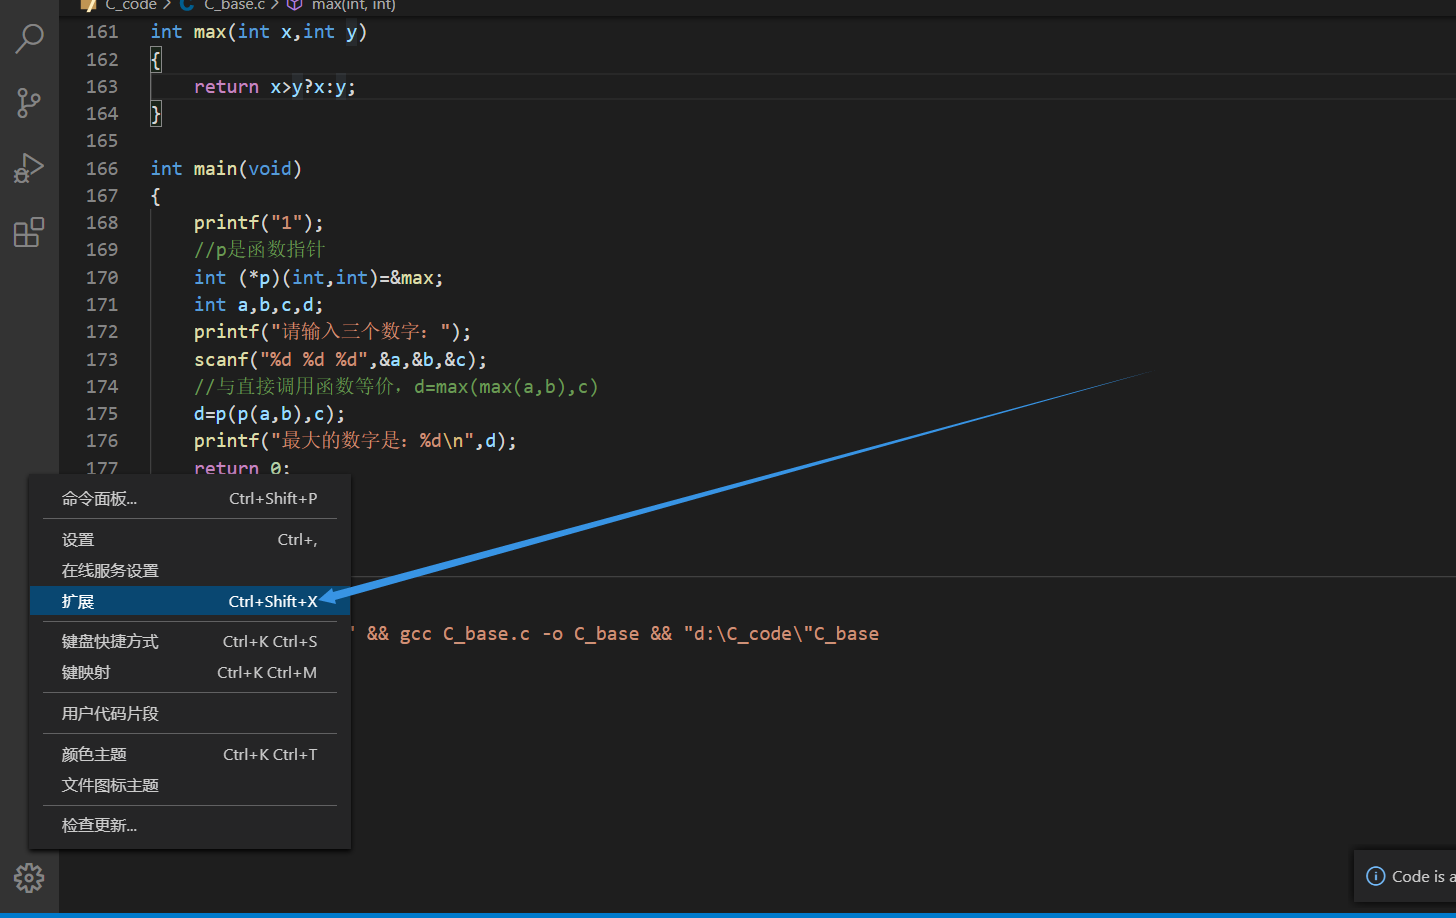Click the scanf("%d %d %d") line

click(x=340, y=359)
